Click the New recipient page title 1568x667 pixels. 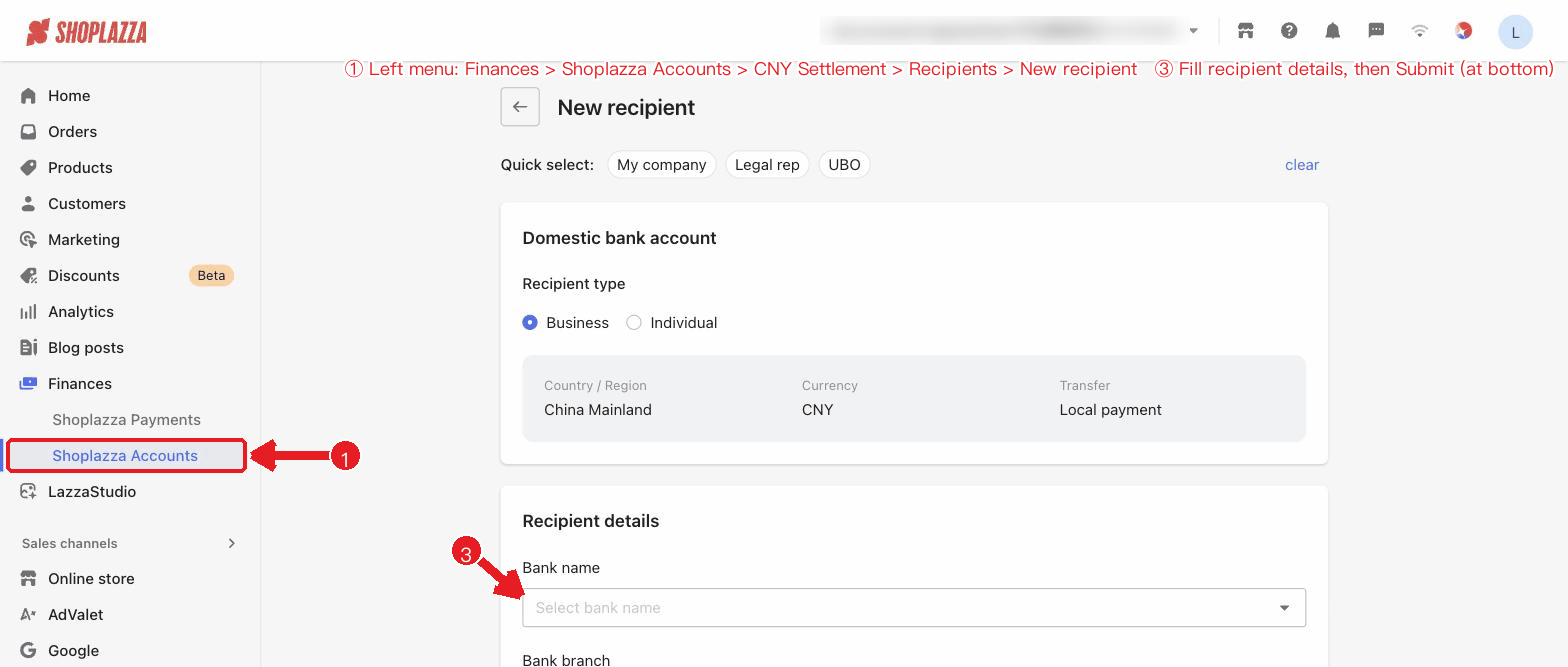[x=626, y=108]
